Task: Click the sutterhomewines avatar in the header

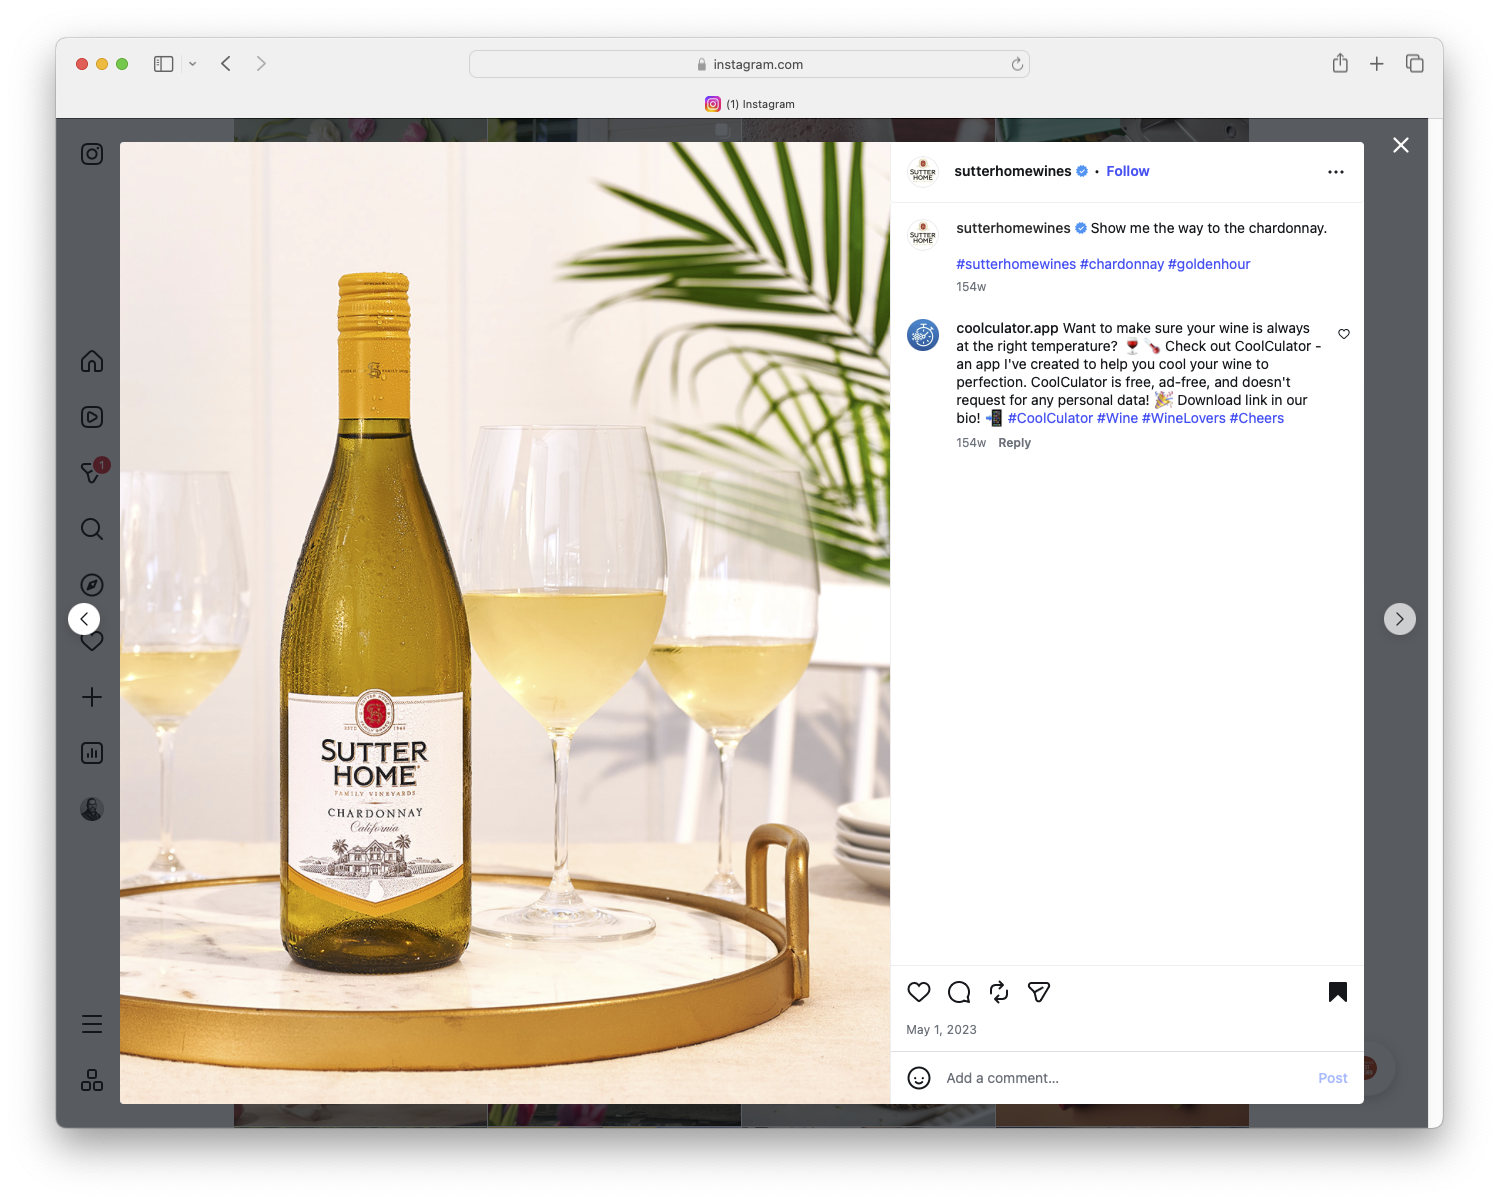Action: [x=923, y=172]
